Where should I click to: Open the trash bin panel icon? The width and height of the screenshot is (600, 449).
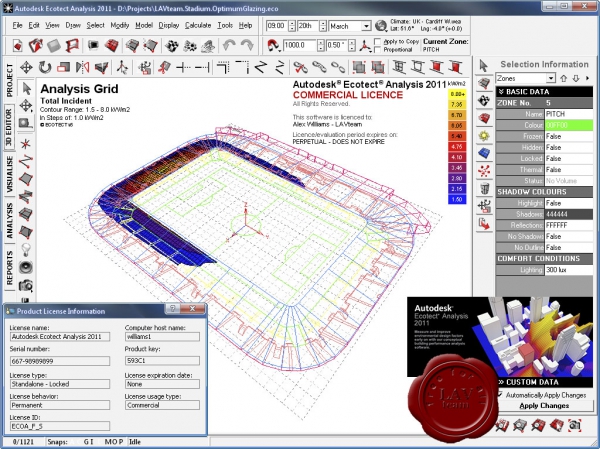[484, 188]
